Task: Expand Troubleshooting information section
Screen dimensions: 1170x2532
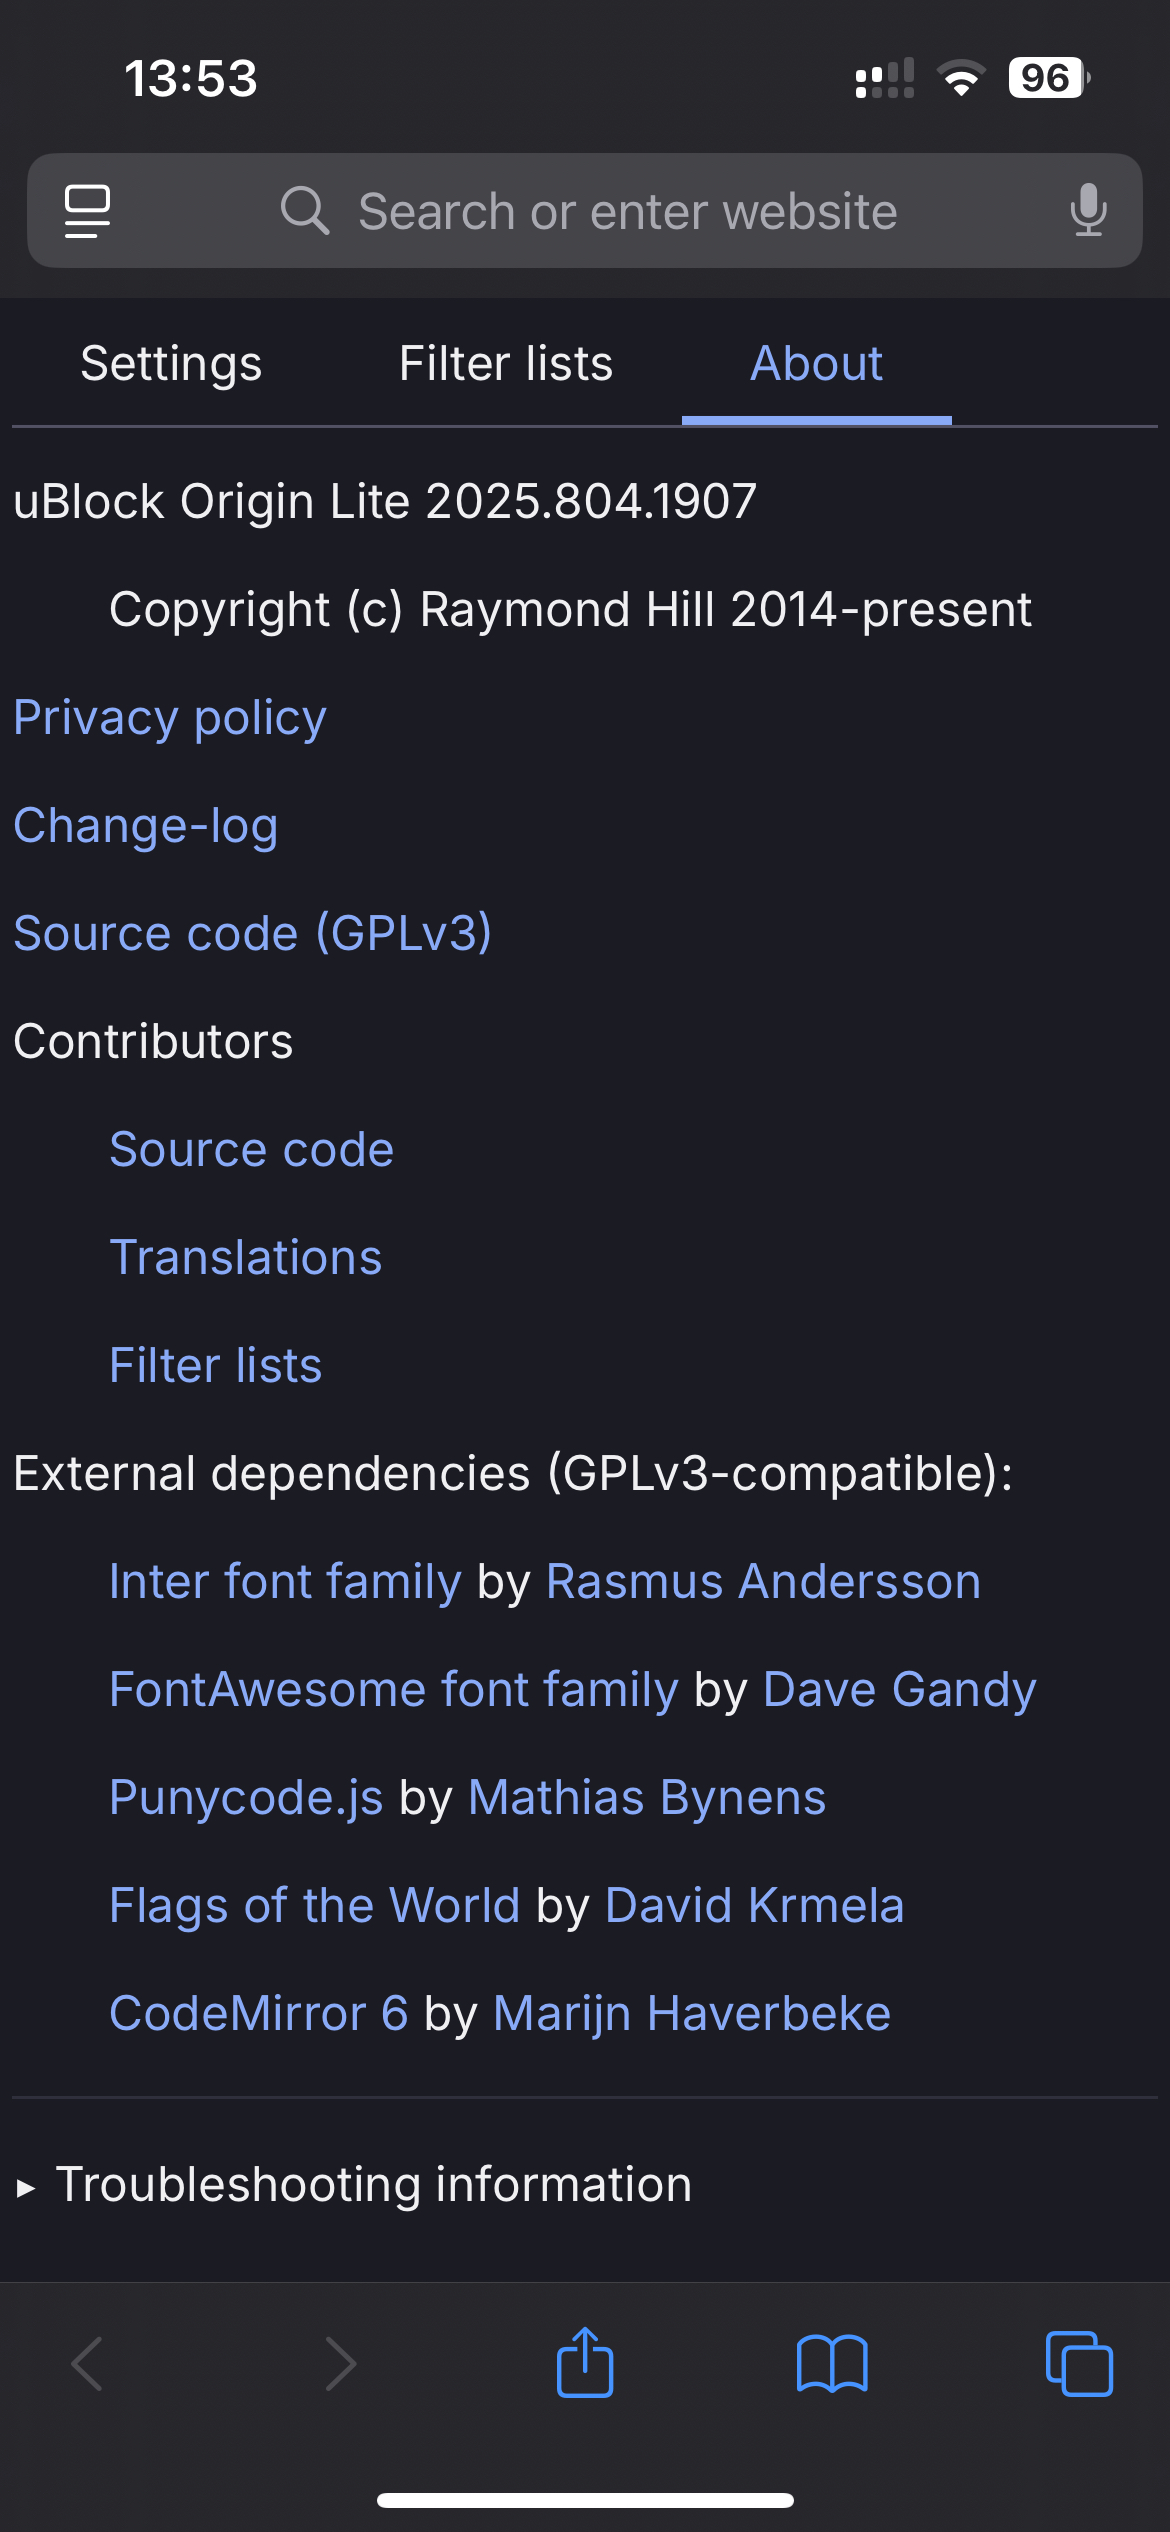Action: 353,2184
